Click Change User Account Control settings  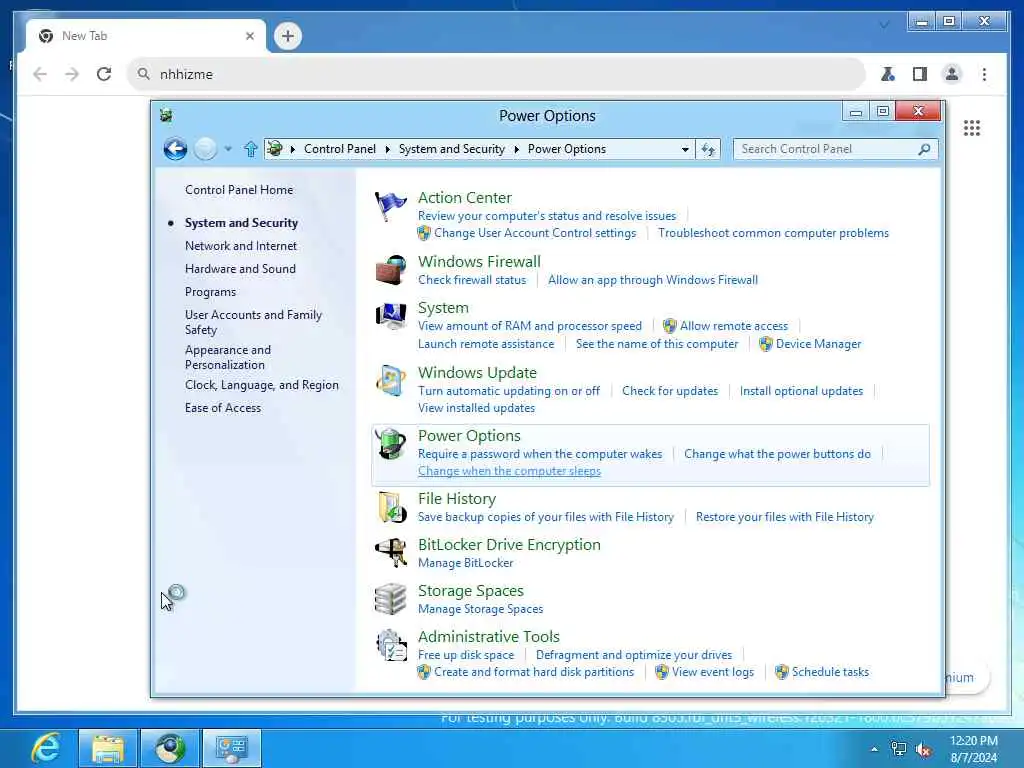534,232
